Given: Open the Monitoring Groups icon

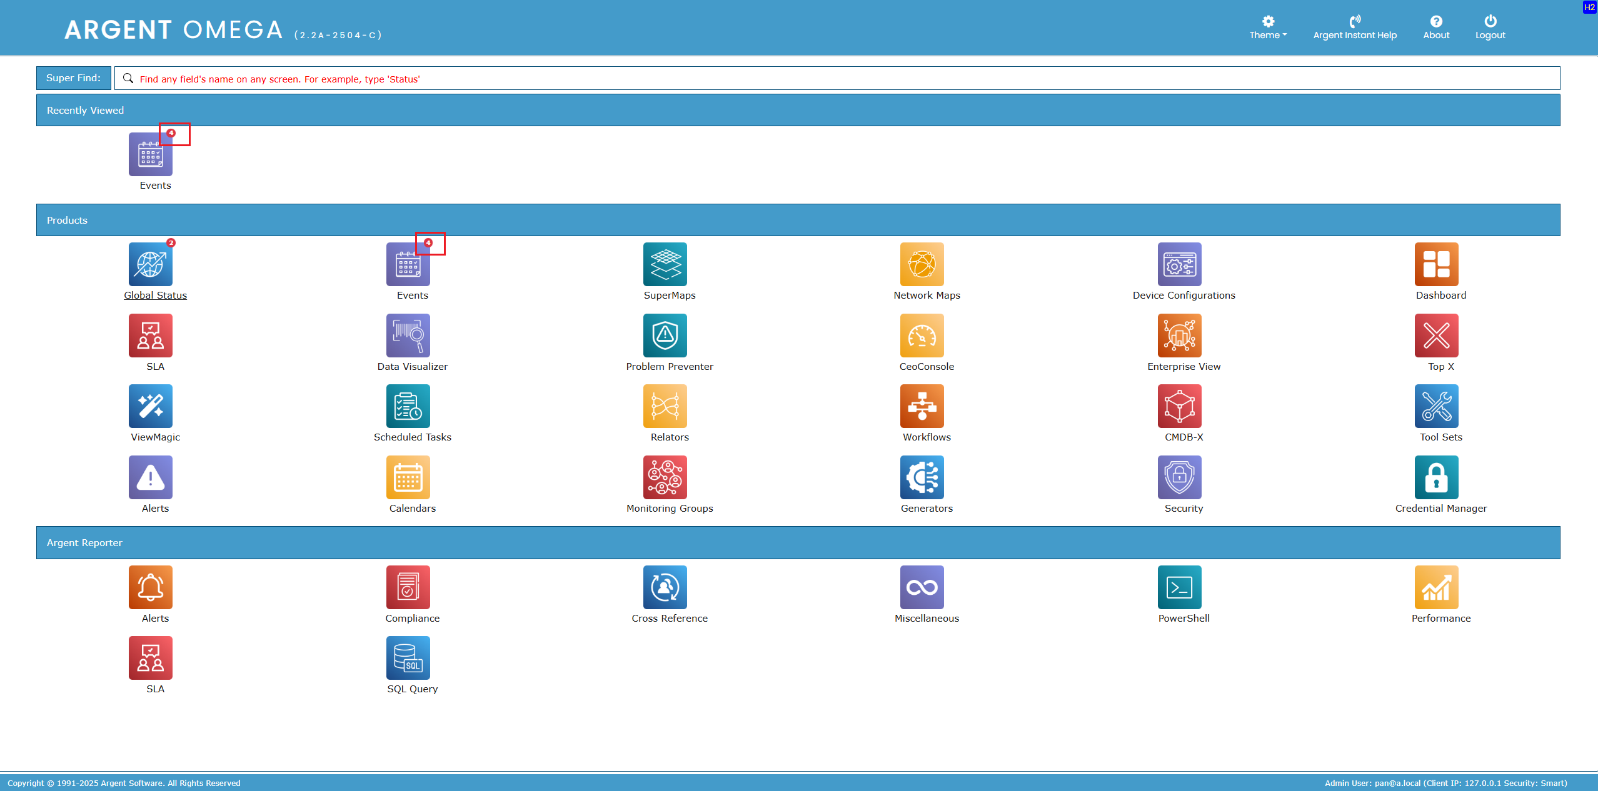Looking at the screenshot, I should 665,478.
